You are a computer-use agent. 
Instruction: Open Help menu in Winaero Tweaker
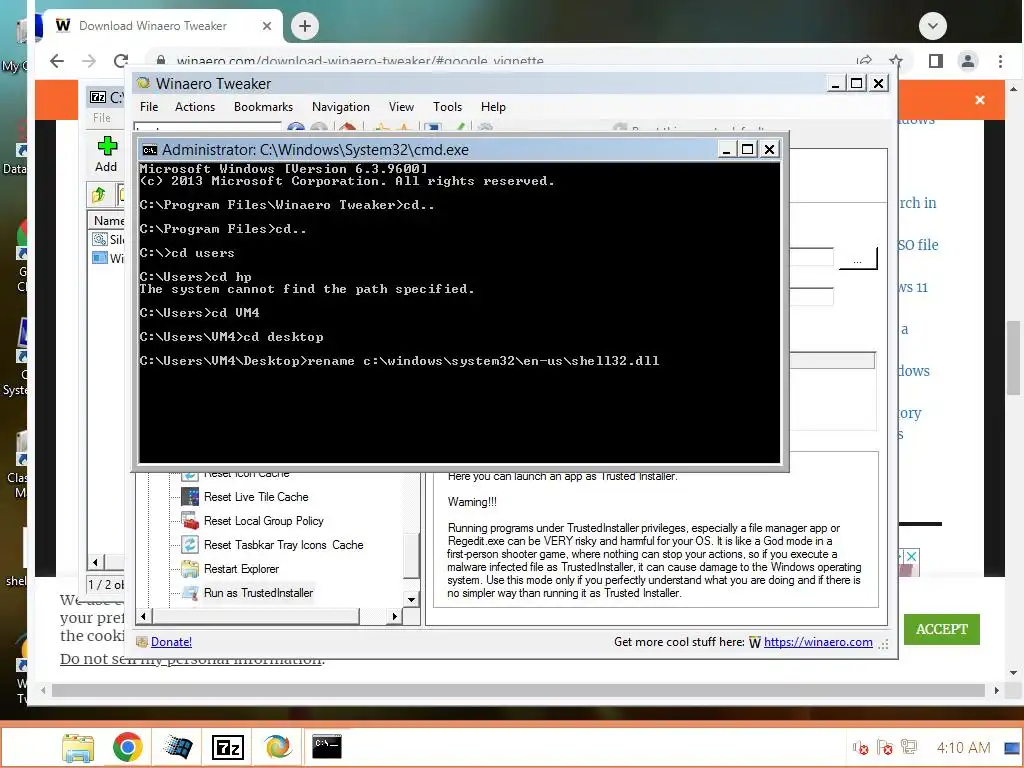(x=493, y=107)
